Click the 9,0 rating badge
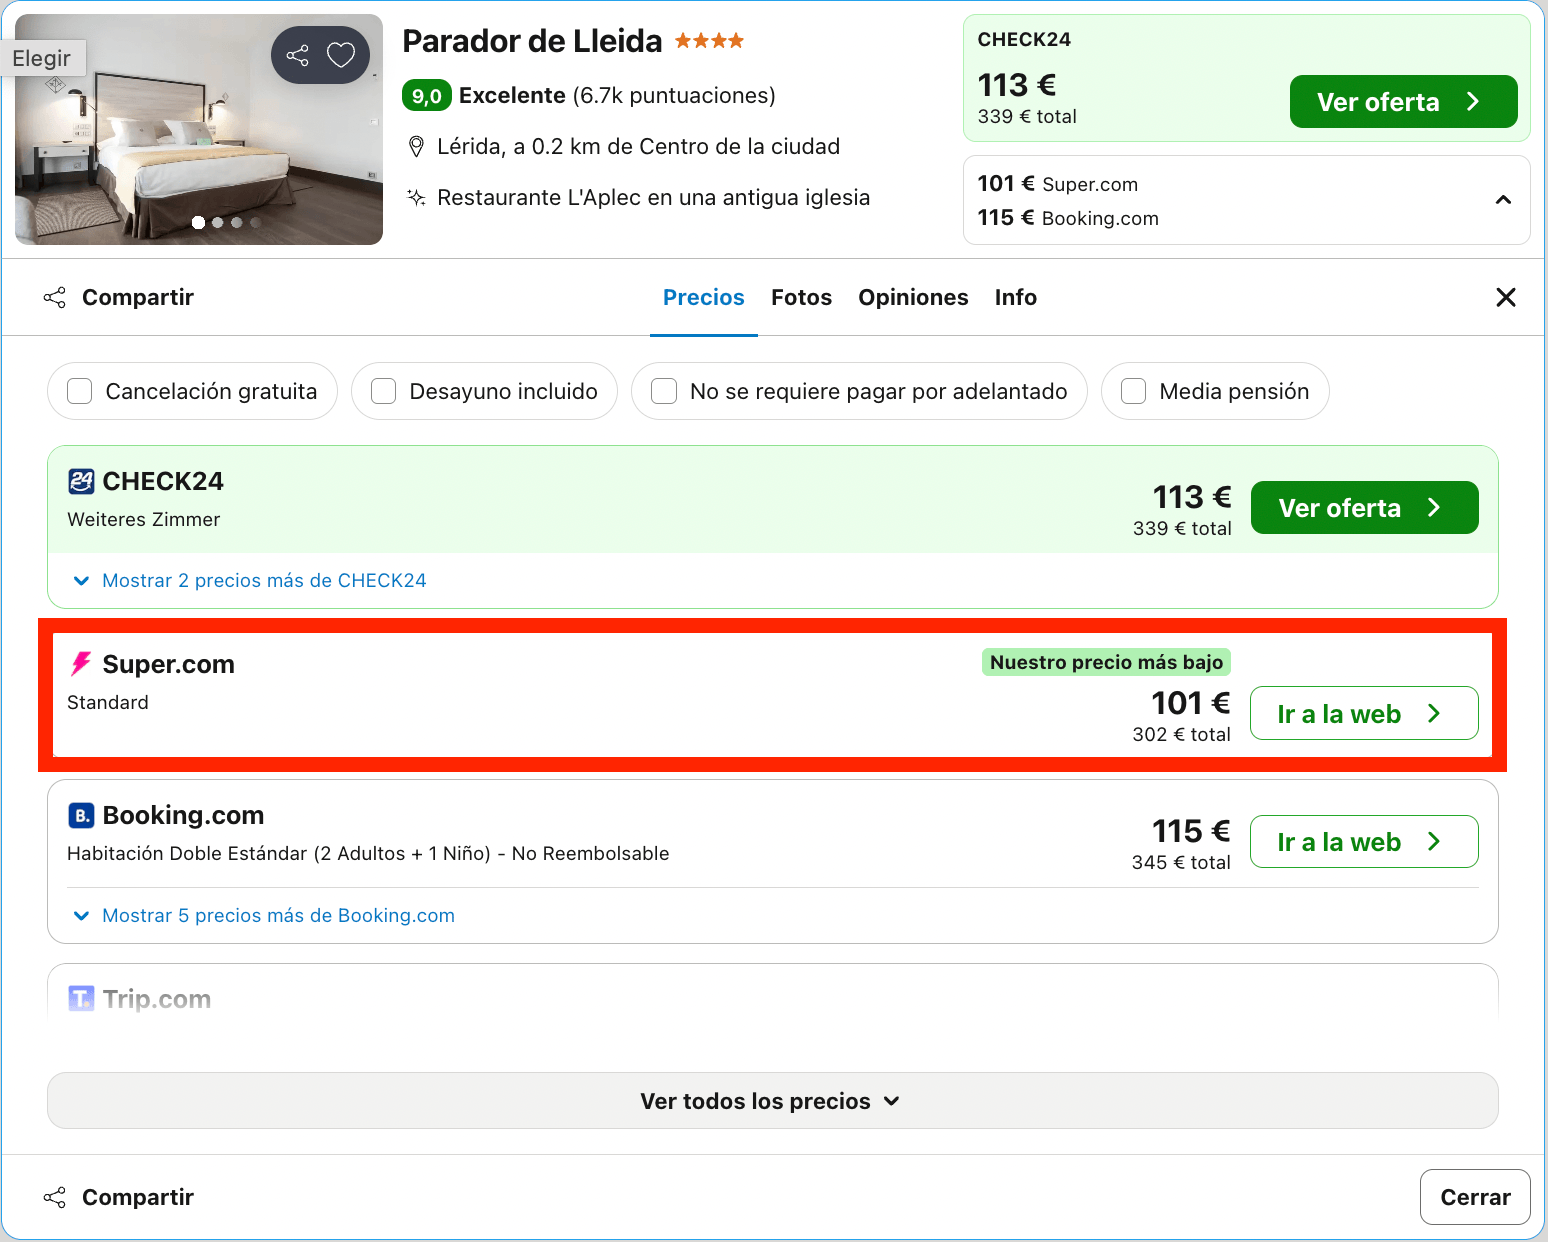 tap(427, 96)
